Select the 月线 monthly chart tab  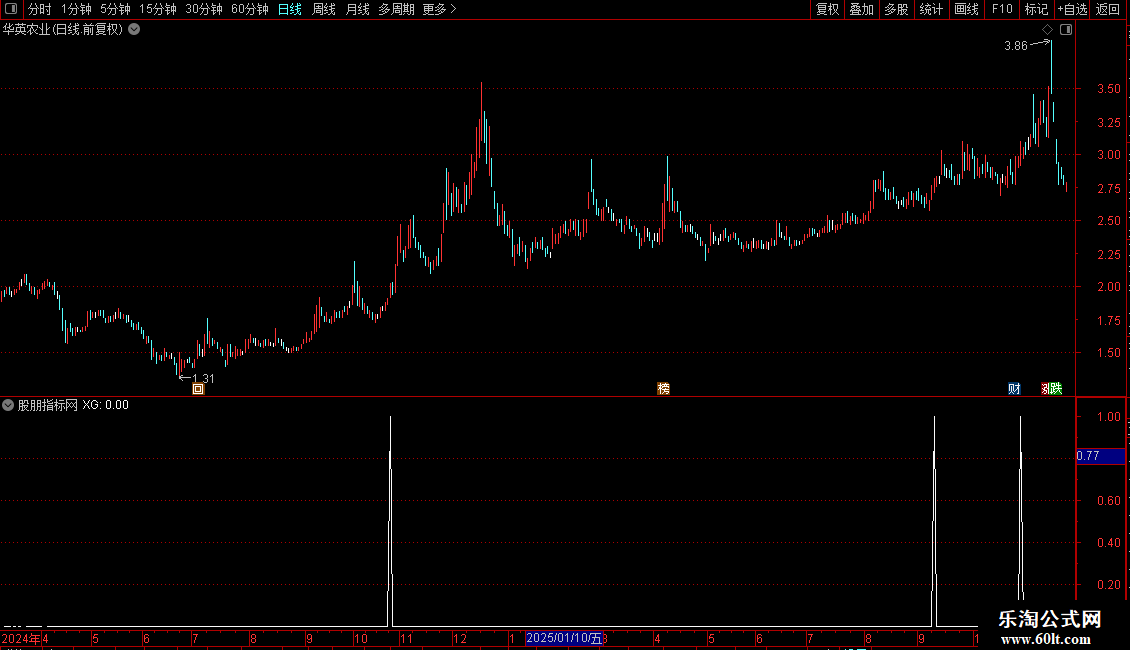click(357, 9)
